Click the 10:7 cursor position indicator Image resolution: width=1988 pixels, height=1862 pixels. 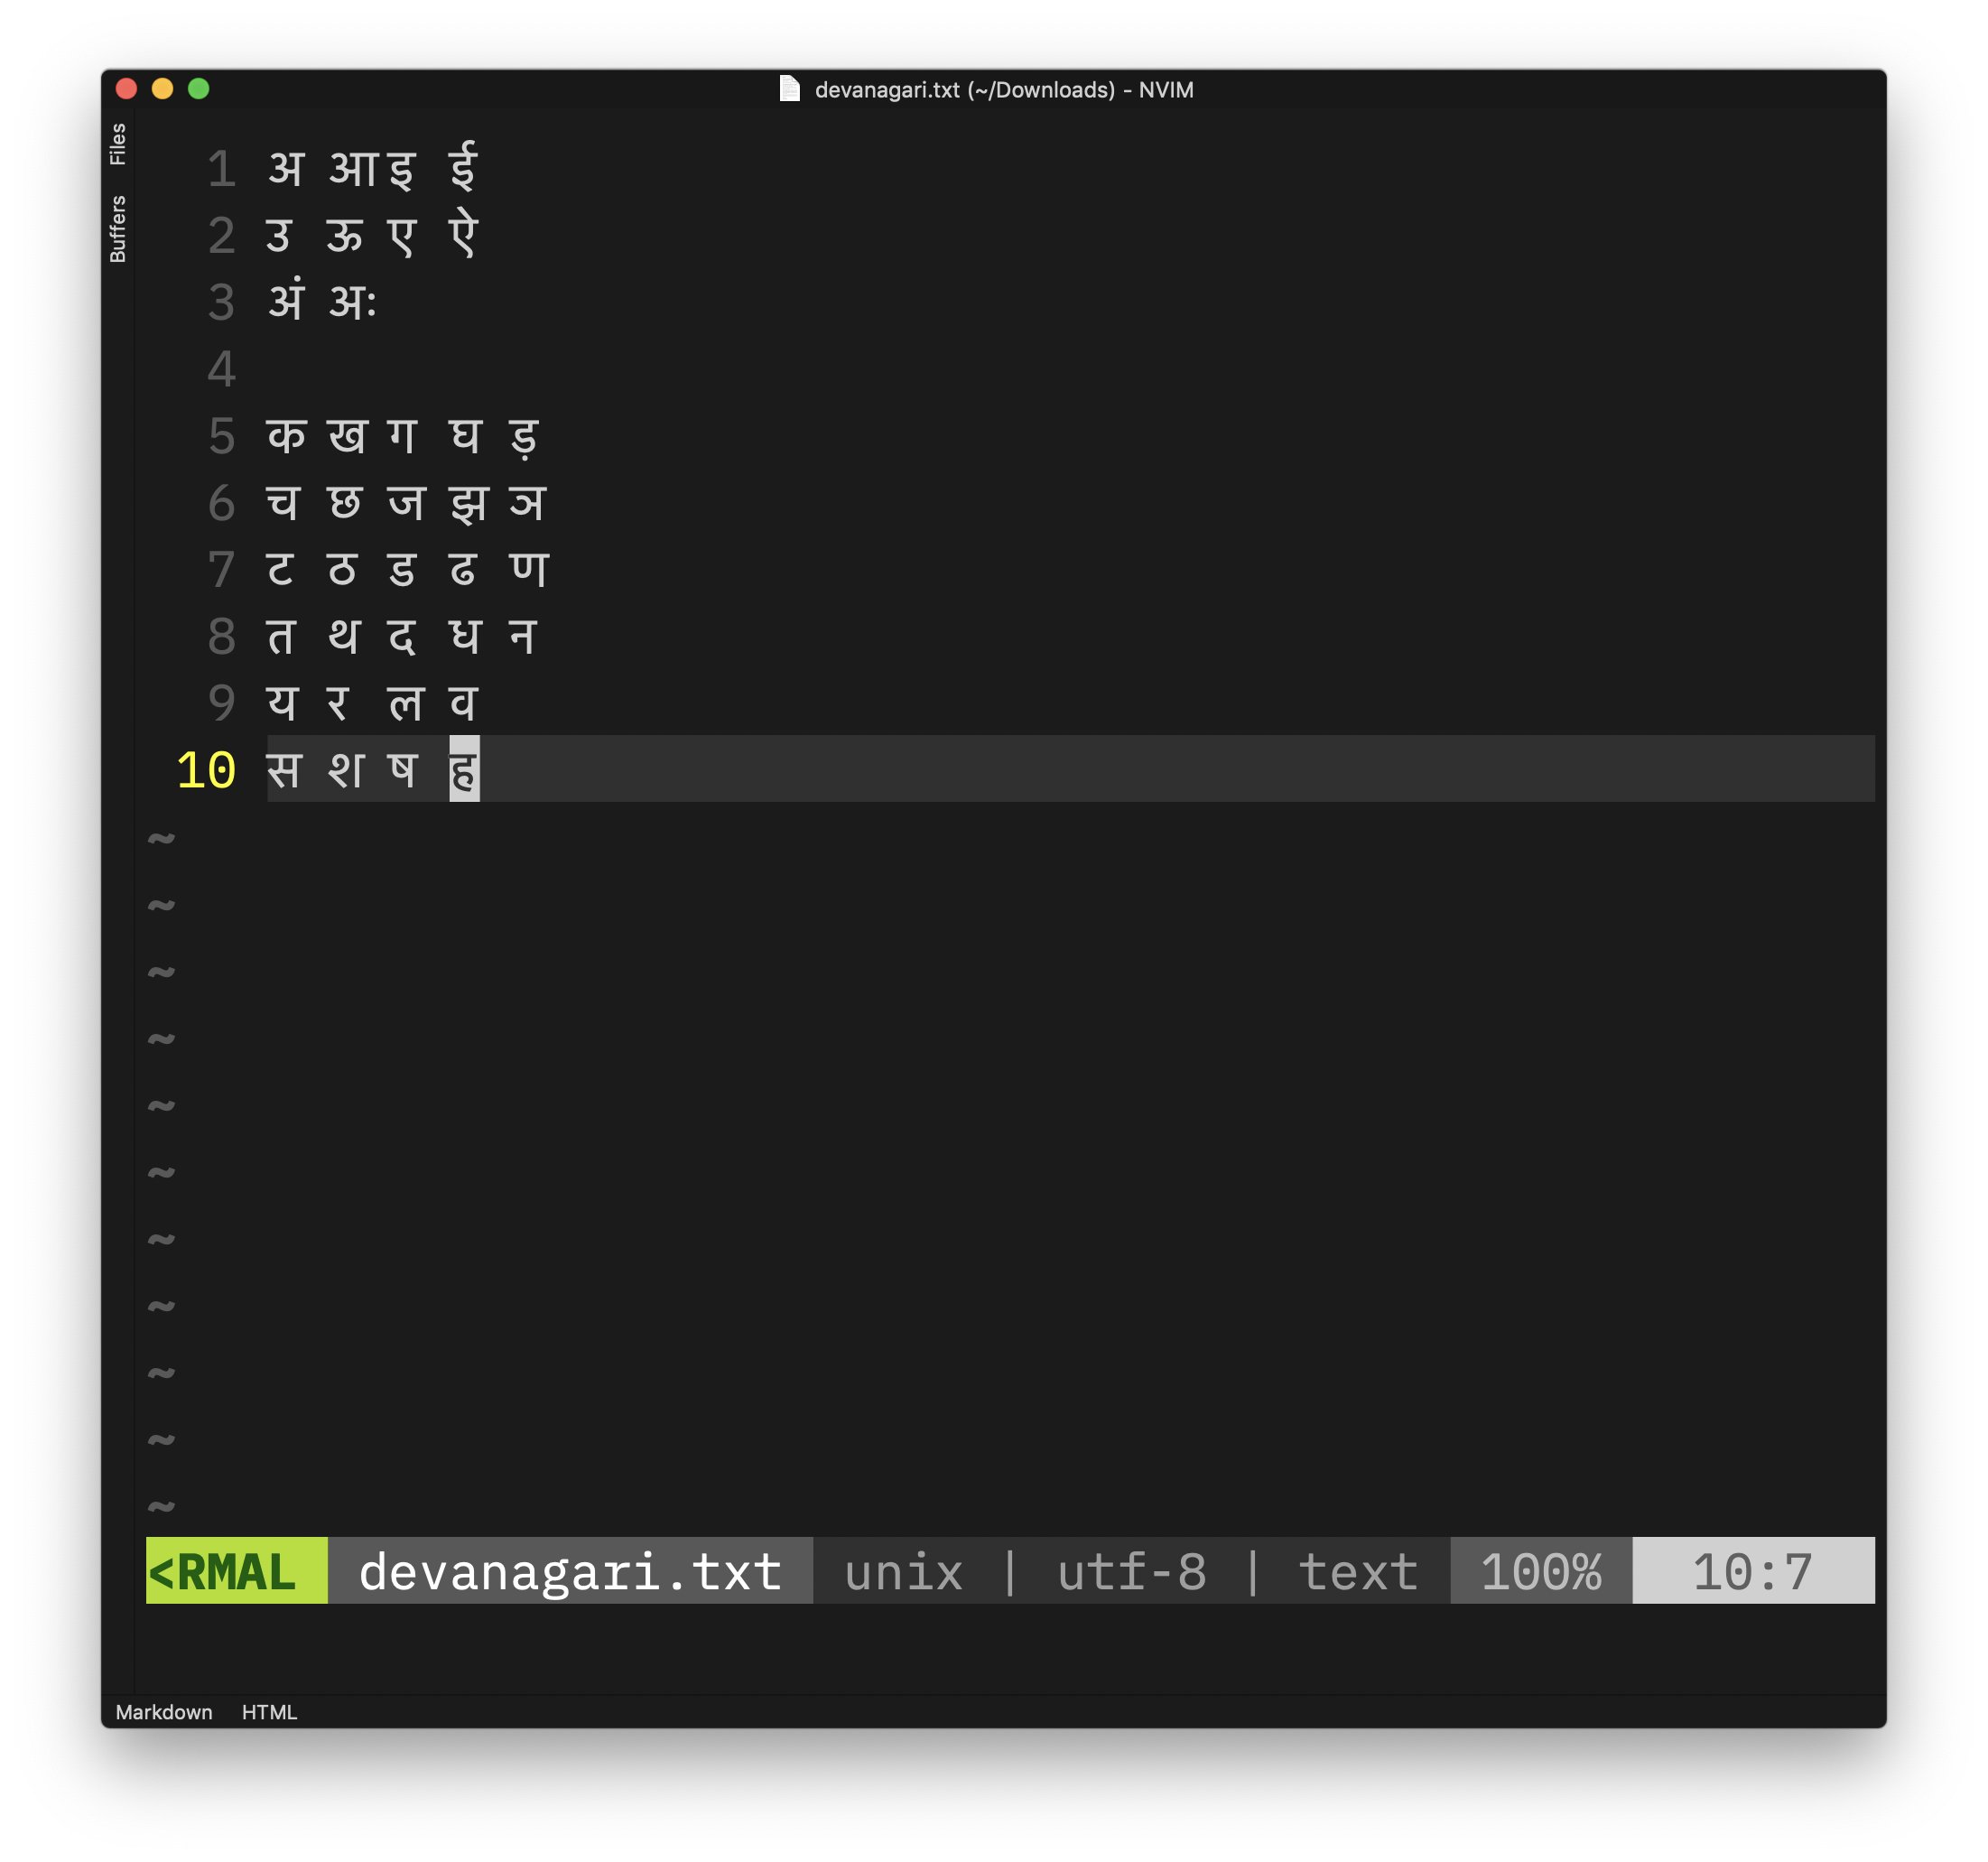(1753, 1570)
